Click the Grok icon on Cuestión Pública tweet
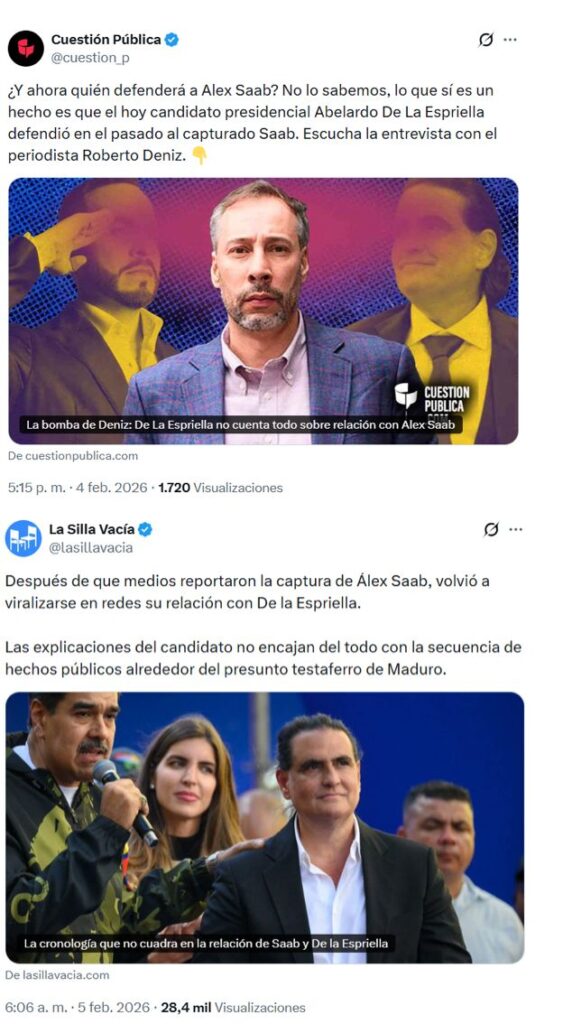This screenshot has height=1024, width=563. (x=485, y=40)
